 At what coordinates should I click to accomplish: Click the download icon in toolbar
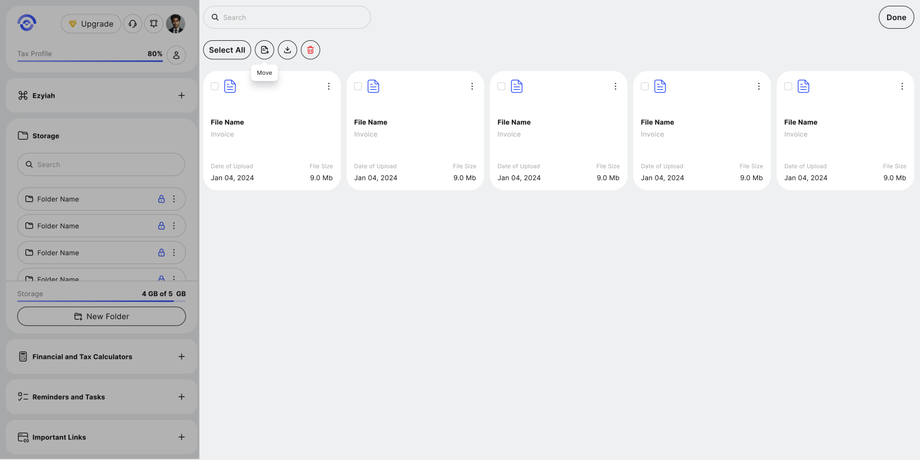(287, 50)
